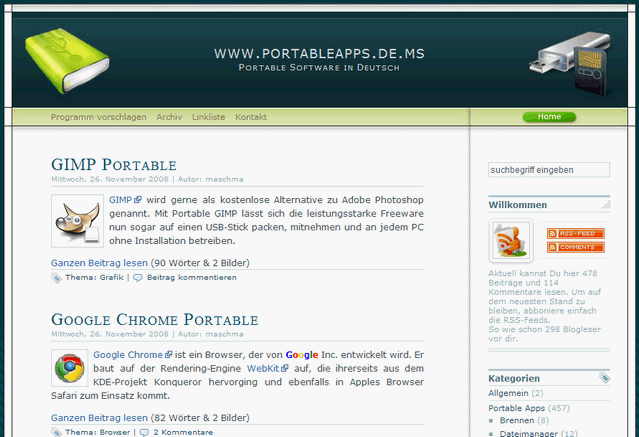The height and width of the screenshot is (437, 639).
Task: Open the Google Chrome logo thumbnail
Action: [x=70, y=368]
